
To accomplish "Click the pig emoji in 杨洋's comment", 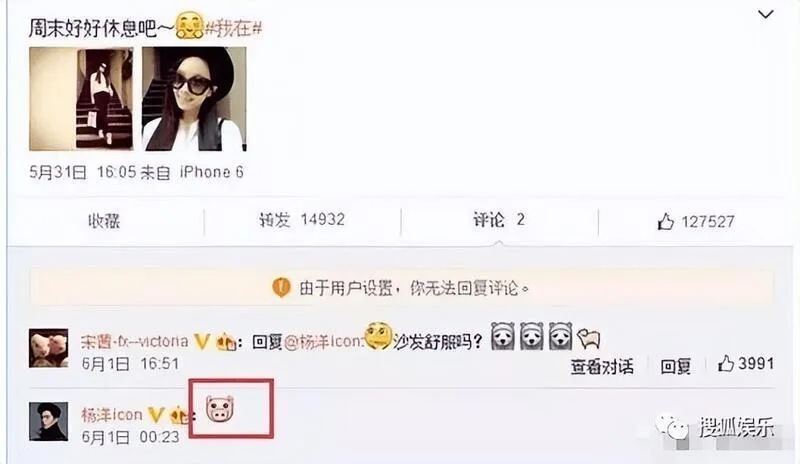I will click(x=220, y=409).
